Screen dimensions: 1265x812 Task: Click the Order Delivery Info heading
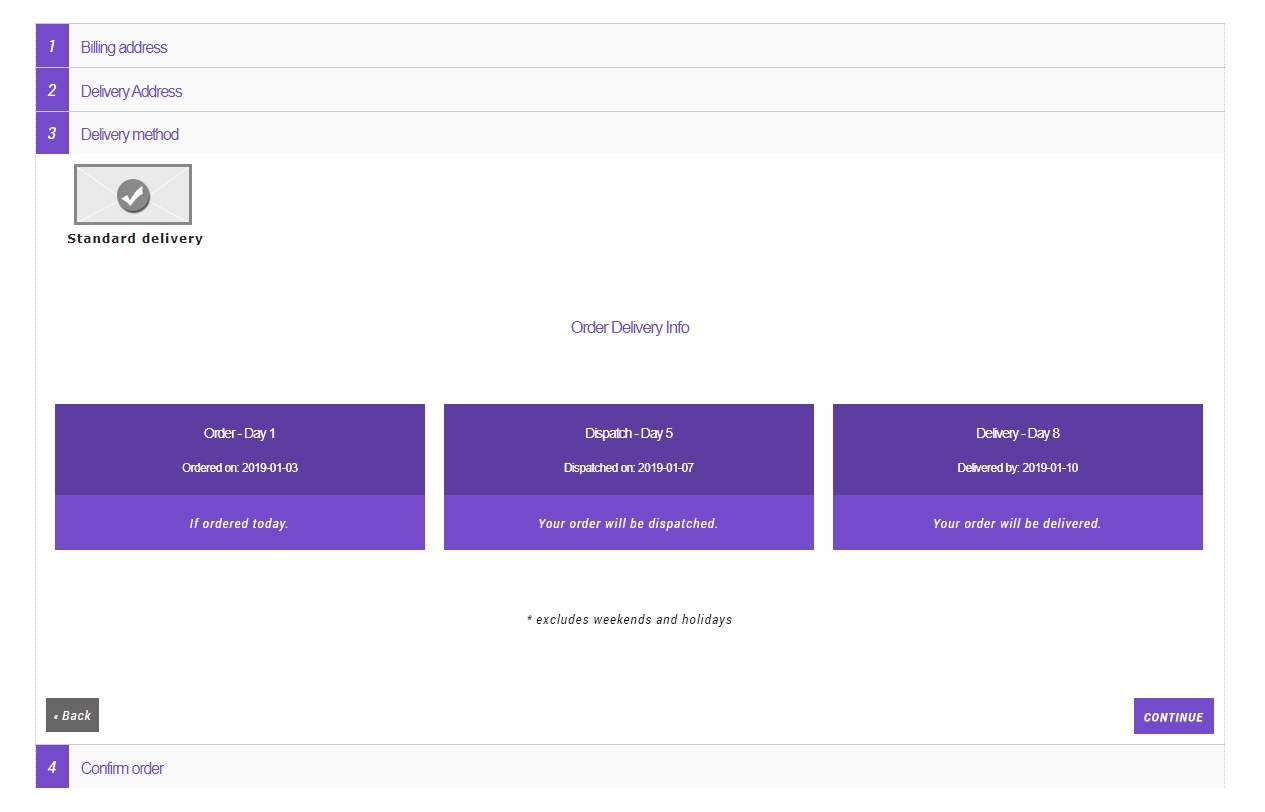pos(630,327)
